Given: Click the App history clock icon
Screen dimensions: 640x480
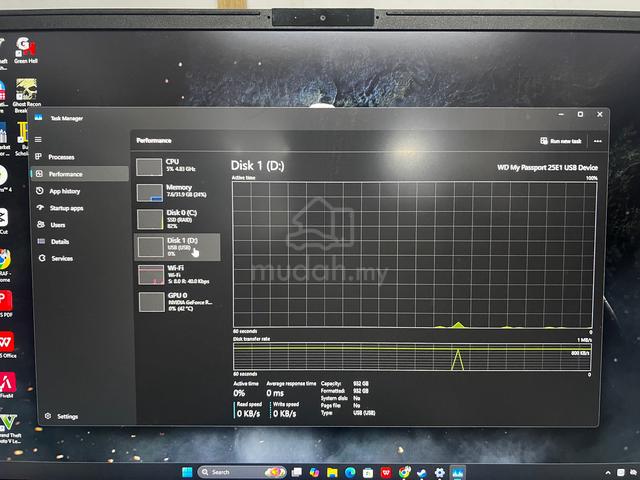Looking at the screenshot, I should tap(40, 191).
